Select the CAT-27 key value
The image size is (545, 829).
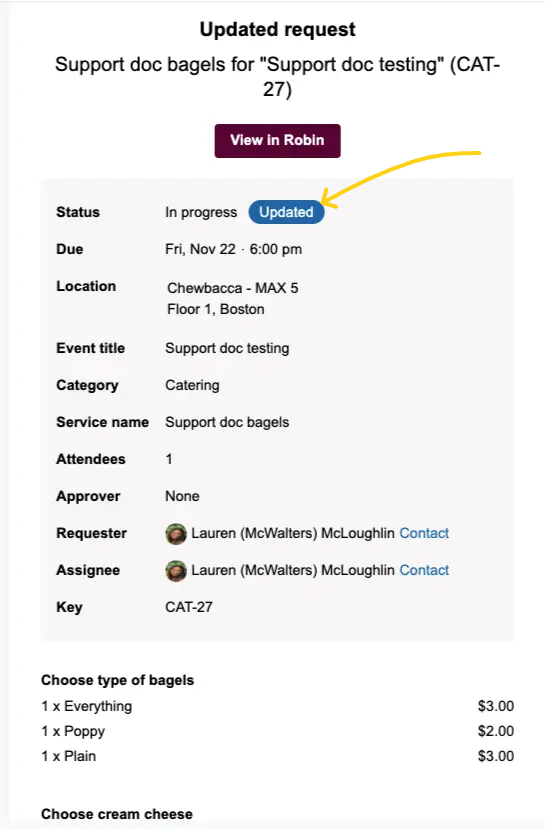(189, 607)
